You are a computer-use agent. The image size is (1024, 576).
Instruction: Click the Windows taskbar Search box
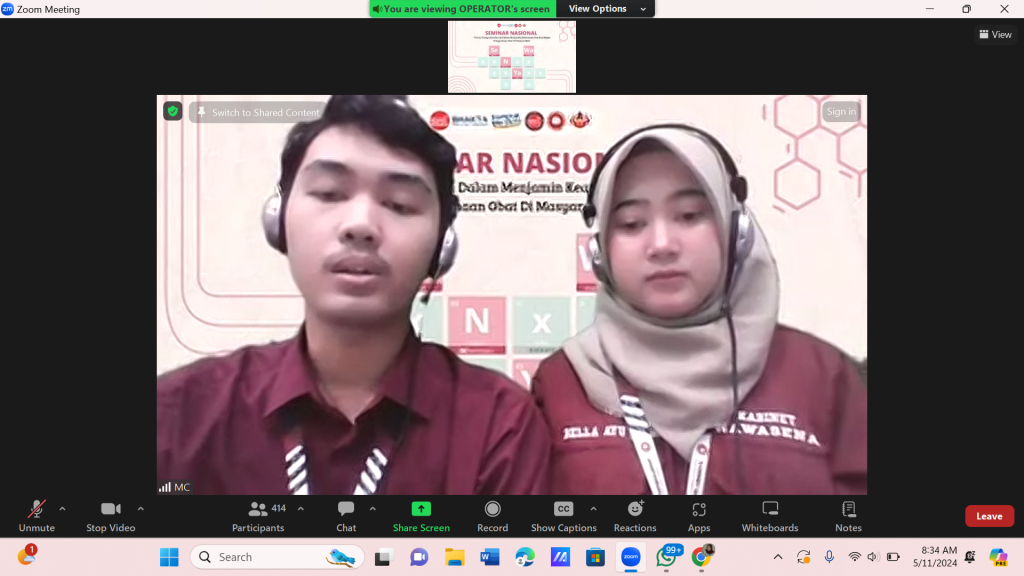pos(262,557)
